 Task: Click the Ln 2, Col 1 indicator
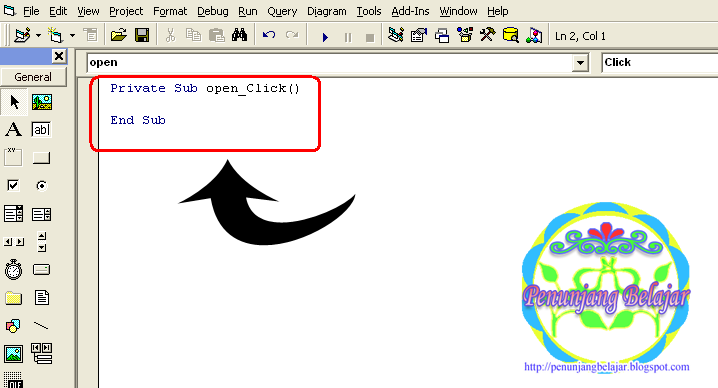coord(580,36)
